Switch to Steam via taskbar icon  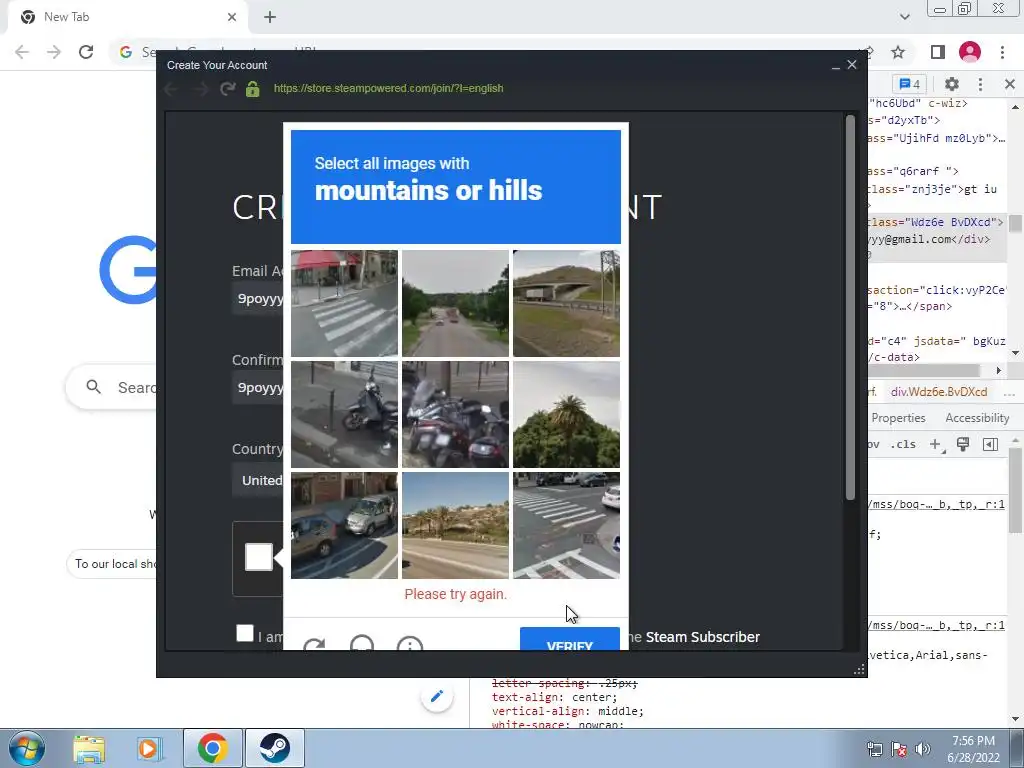(x=274, y=748)
